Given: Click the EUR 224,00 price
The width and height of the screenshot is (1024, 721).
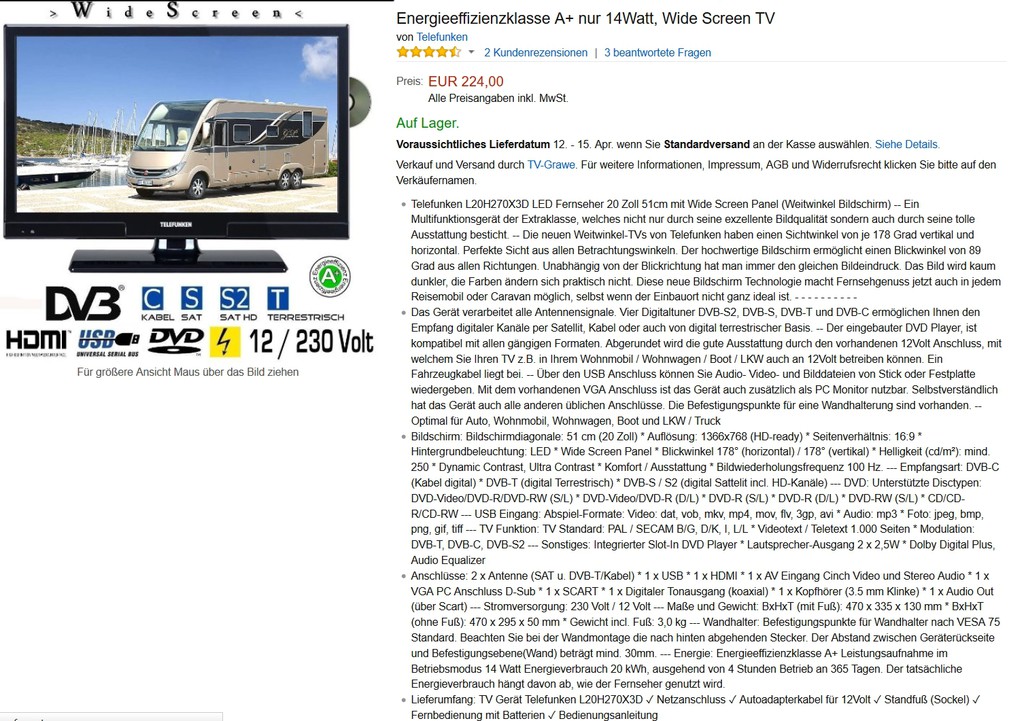Looking at the screenshot, I should [466, 82].
